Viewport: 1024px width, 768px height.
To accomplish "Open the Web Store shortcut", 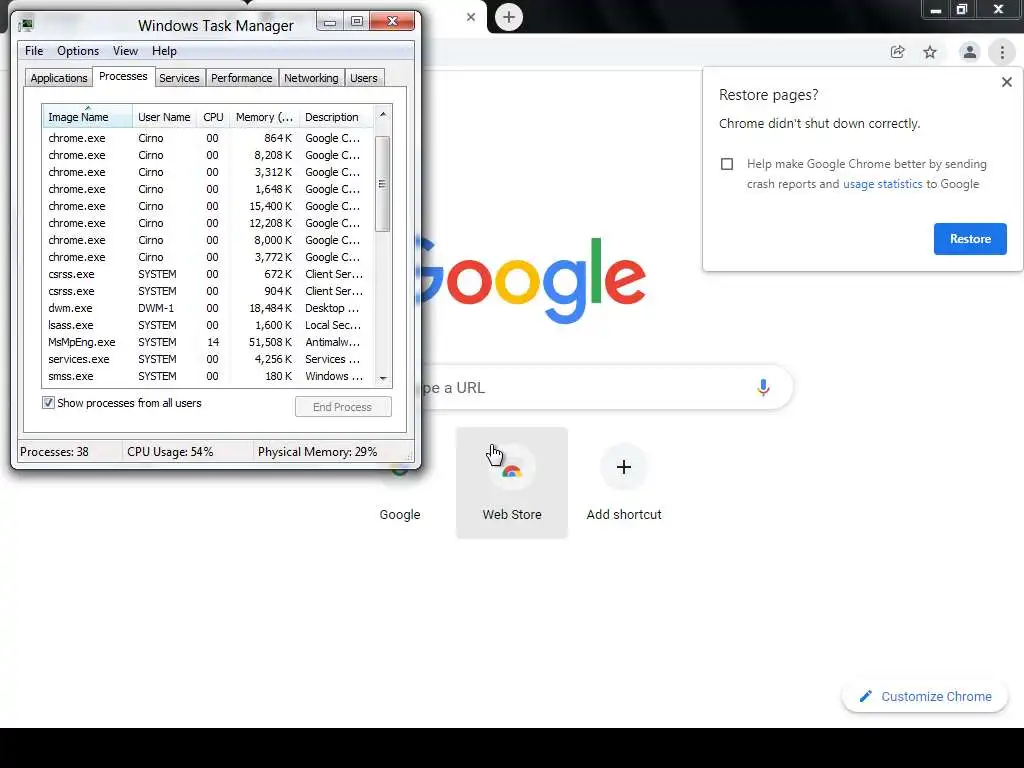I will tap(512, 483).
